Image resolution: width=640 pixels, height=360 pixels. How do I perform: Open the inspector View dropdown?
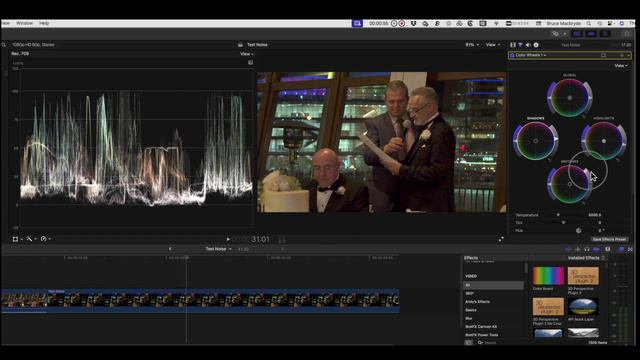coord(621,66)
